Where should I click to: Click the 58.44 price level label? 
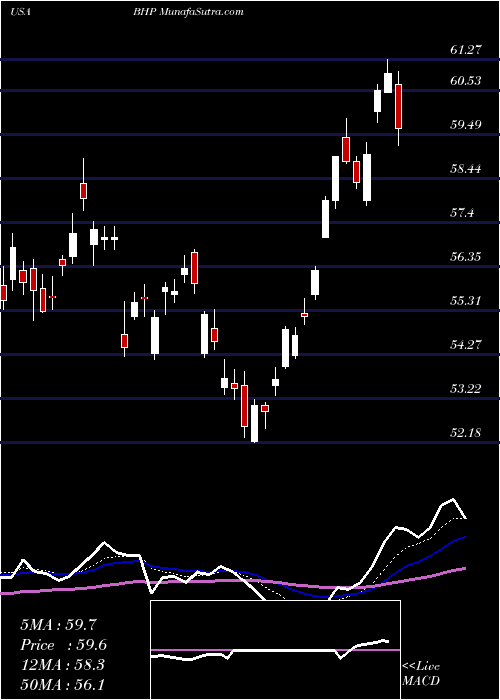(466, 169)
